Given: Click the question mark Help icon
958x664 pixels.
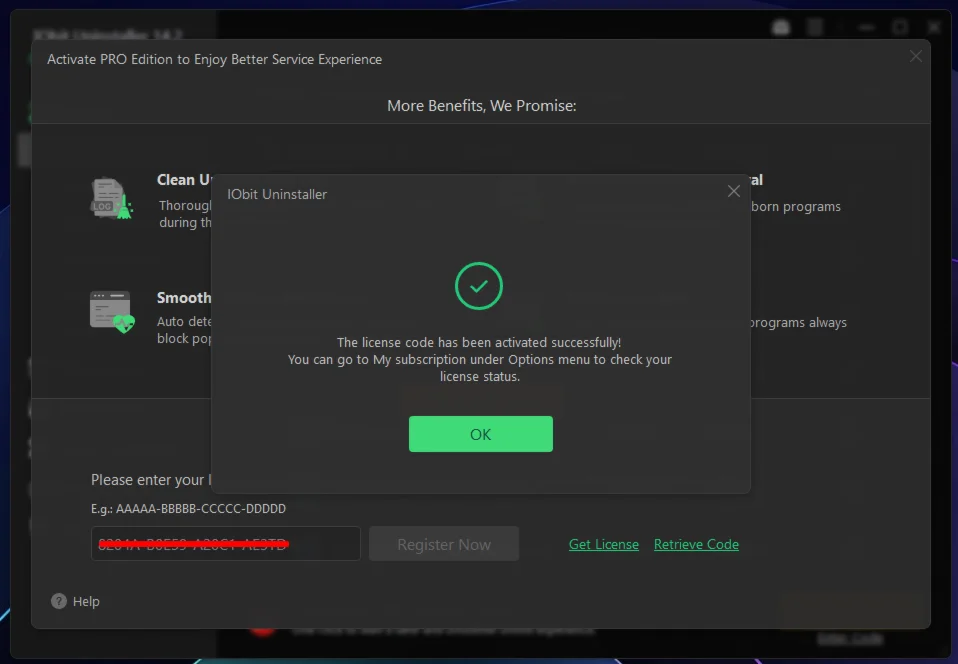Looking at the screenshot, I should pos(59,601).
